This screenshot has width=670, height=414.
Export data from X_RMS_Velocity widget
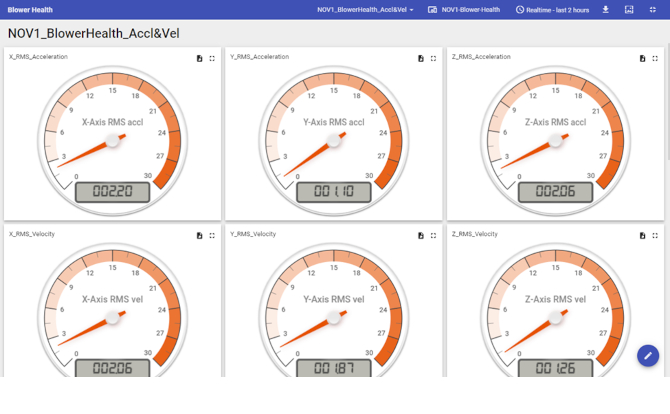pos(199,236)
